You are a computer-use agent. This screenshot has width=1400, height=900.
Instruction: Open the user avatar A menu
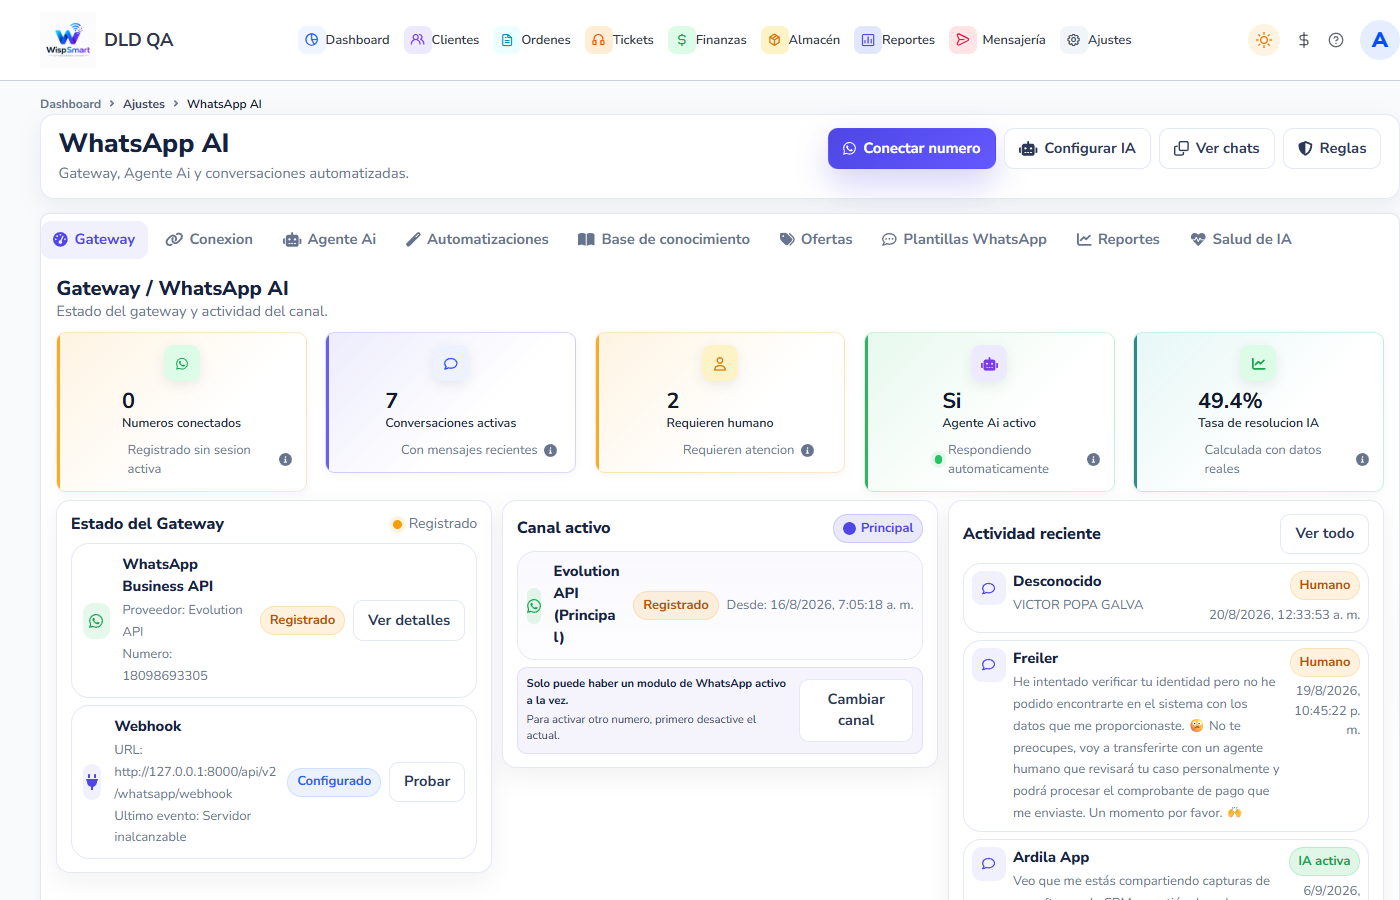pos(1380,40)
